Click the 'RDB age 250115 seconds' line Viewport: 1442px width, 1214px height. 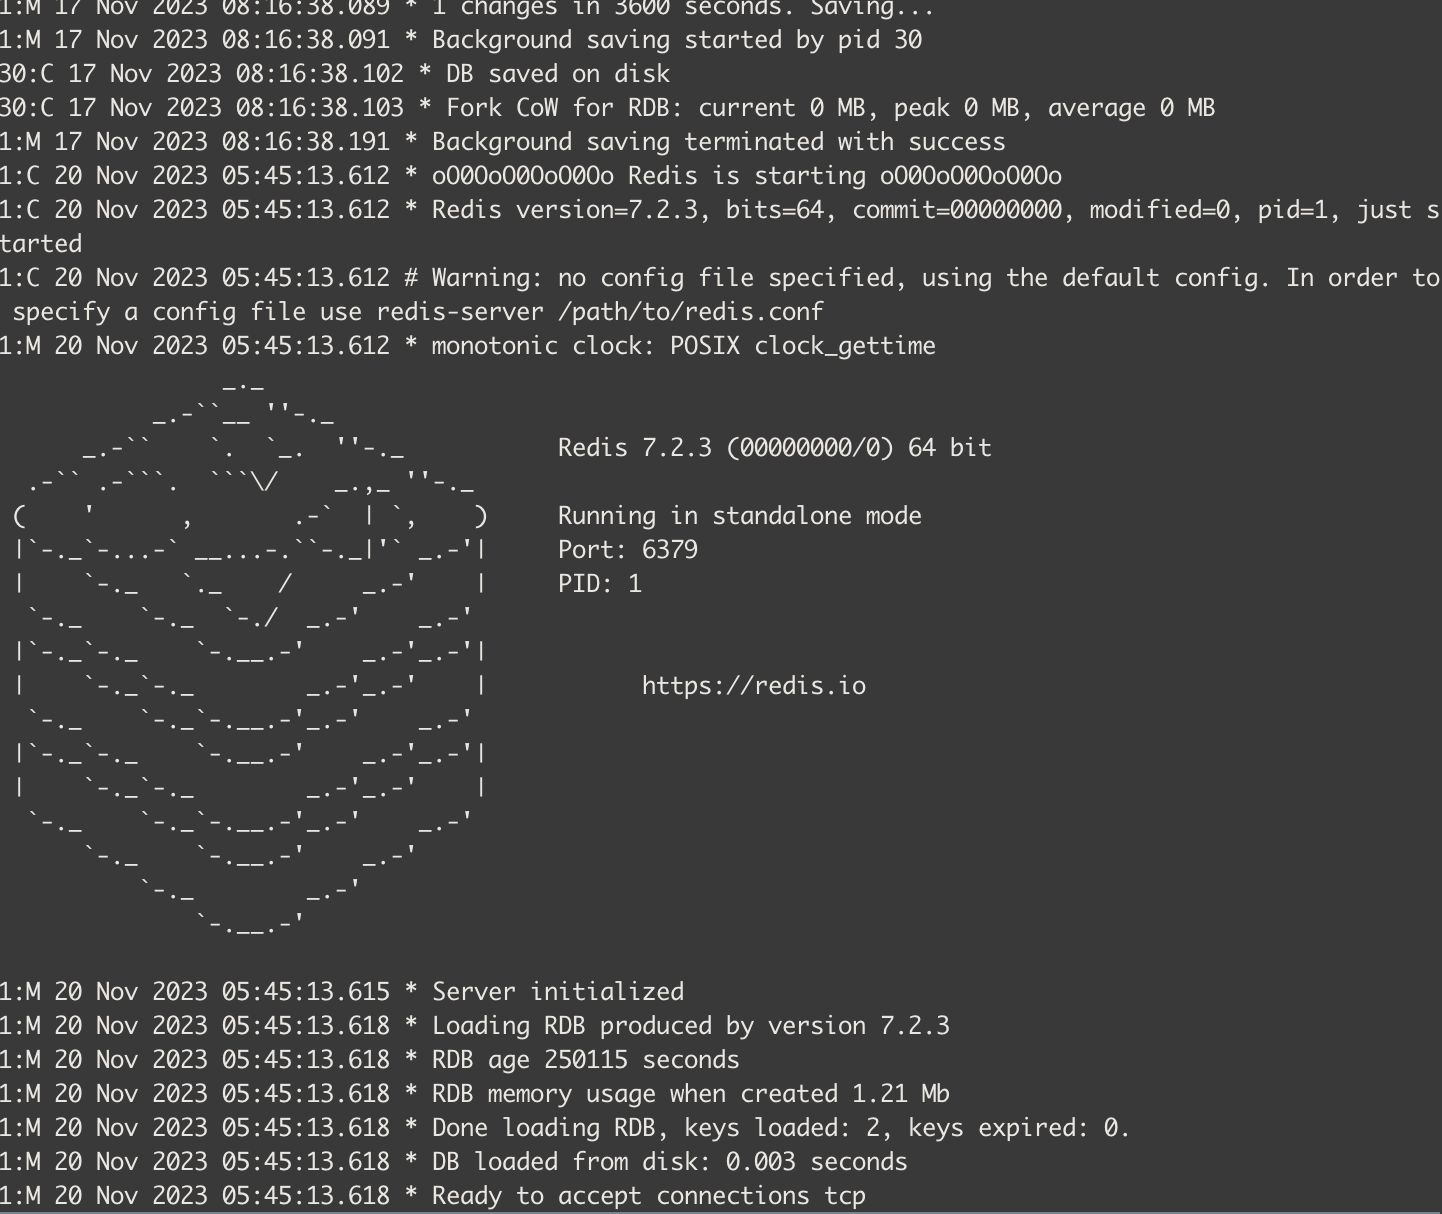(370, 1060)
